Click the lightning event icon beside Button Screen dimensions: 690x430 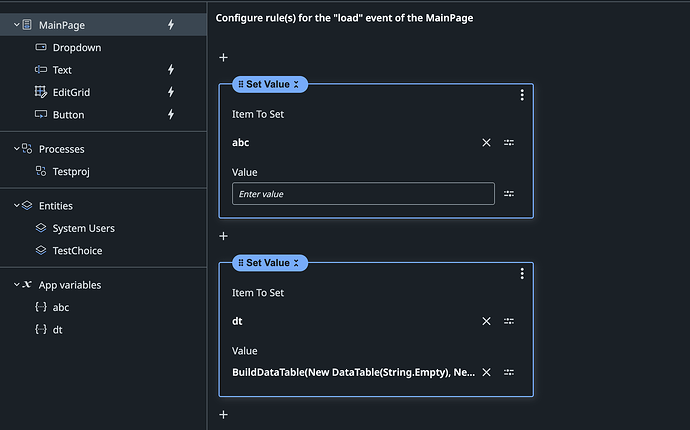pyautogui.click(x=170, y=115)
